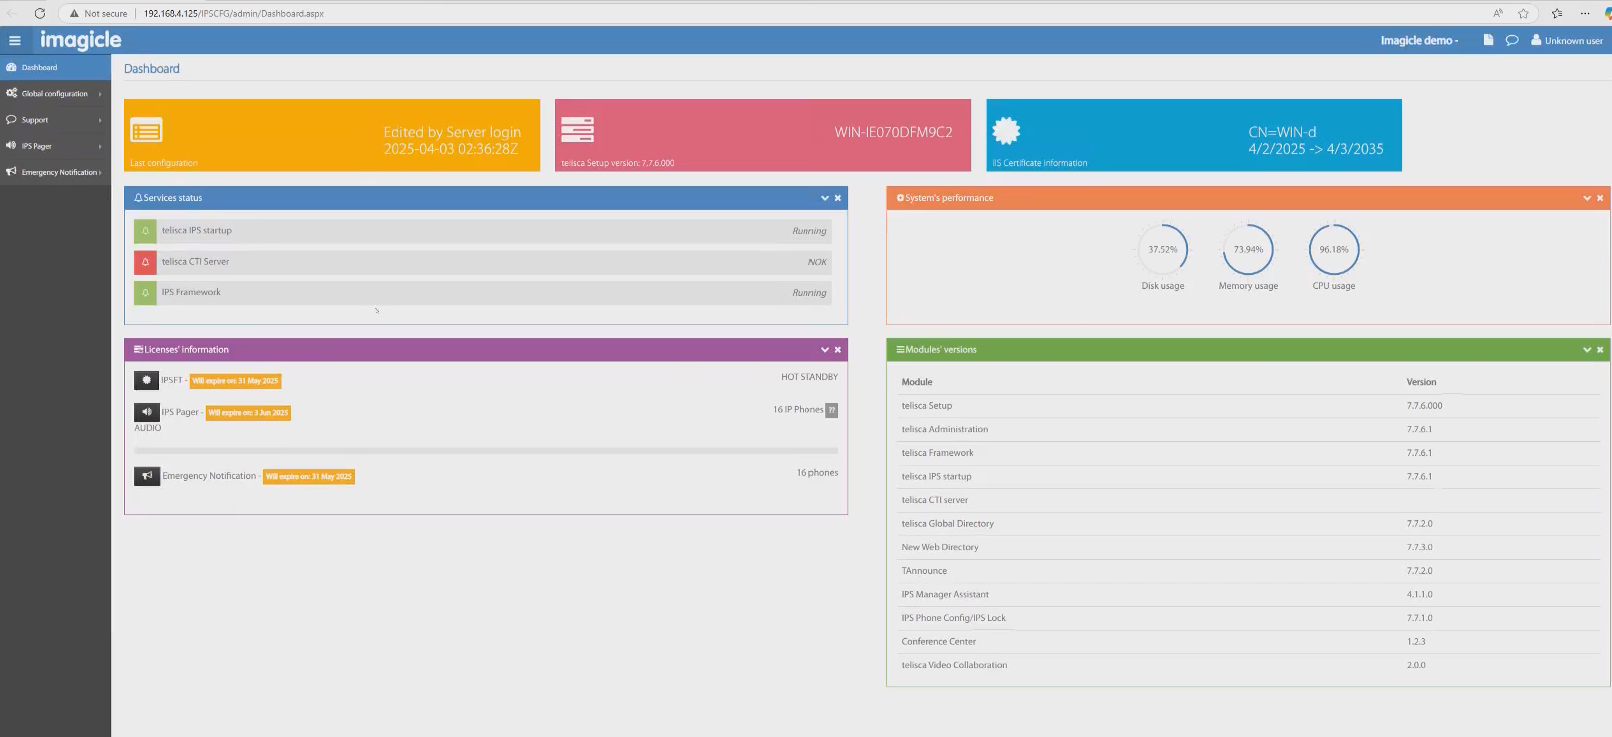Open the chat bubble icon in header
The width and height of the screenshot is (1612, 737).
click(1512, 40)
